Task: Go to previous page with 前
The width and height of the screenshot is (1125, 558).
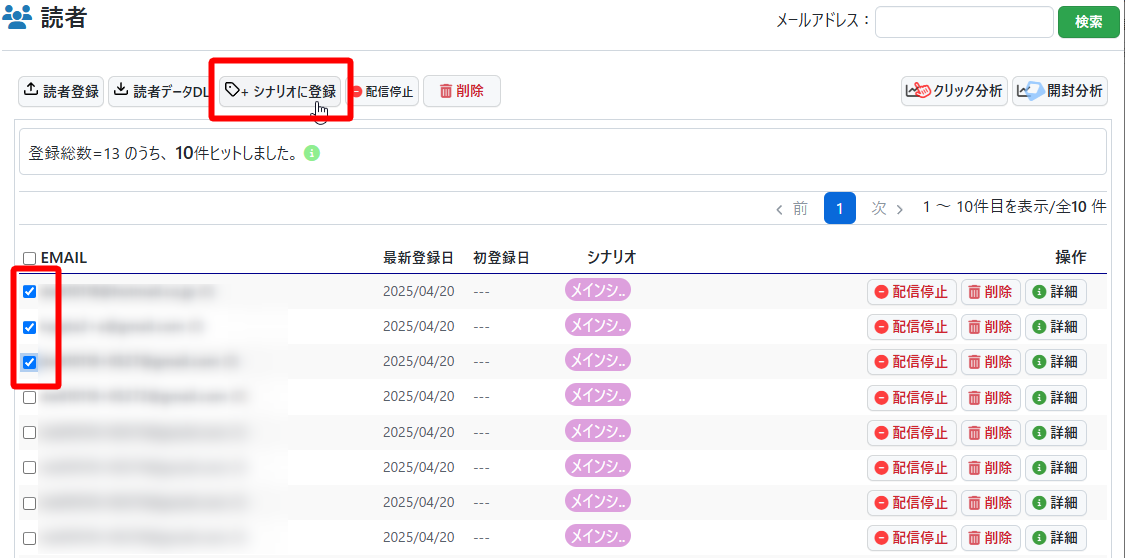Action: (x=792, y=208)
